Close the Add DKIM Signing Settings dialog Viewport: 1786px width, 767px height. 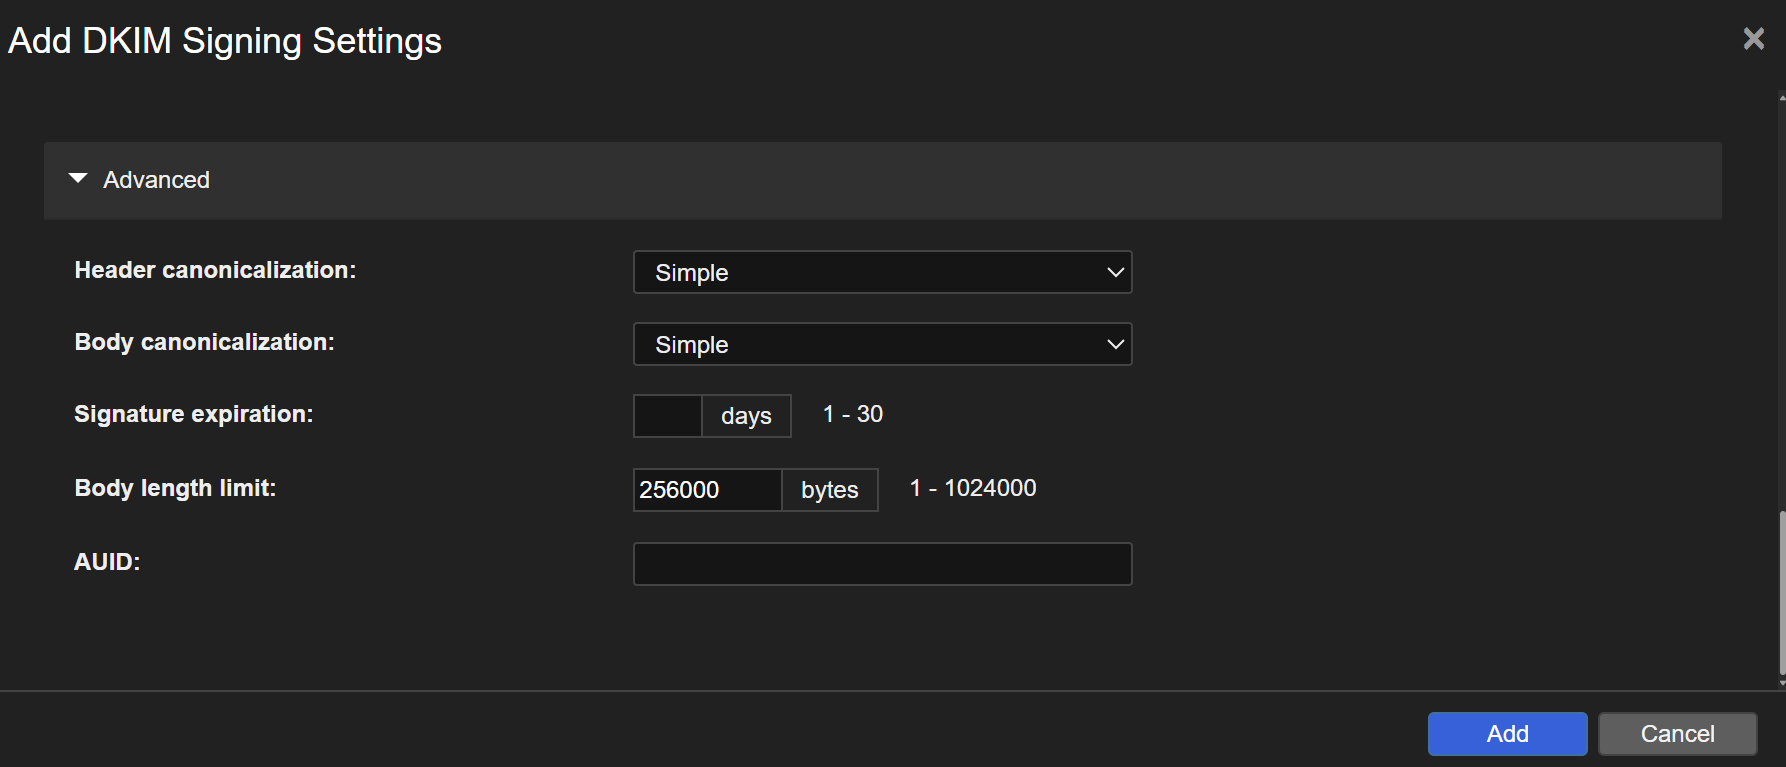(1753, 39)
